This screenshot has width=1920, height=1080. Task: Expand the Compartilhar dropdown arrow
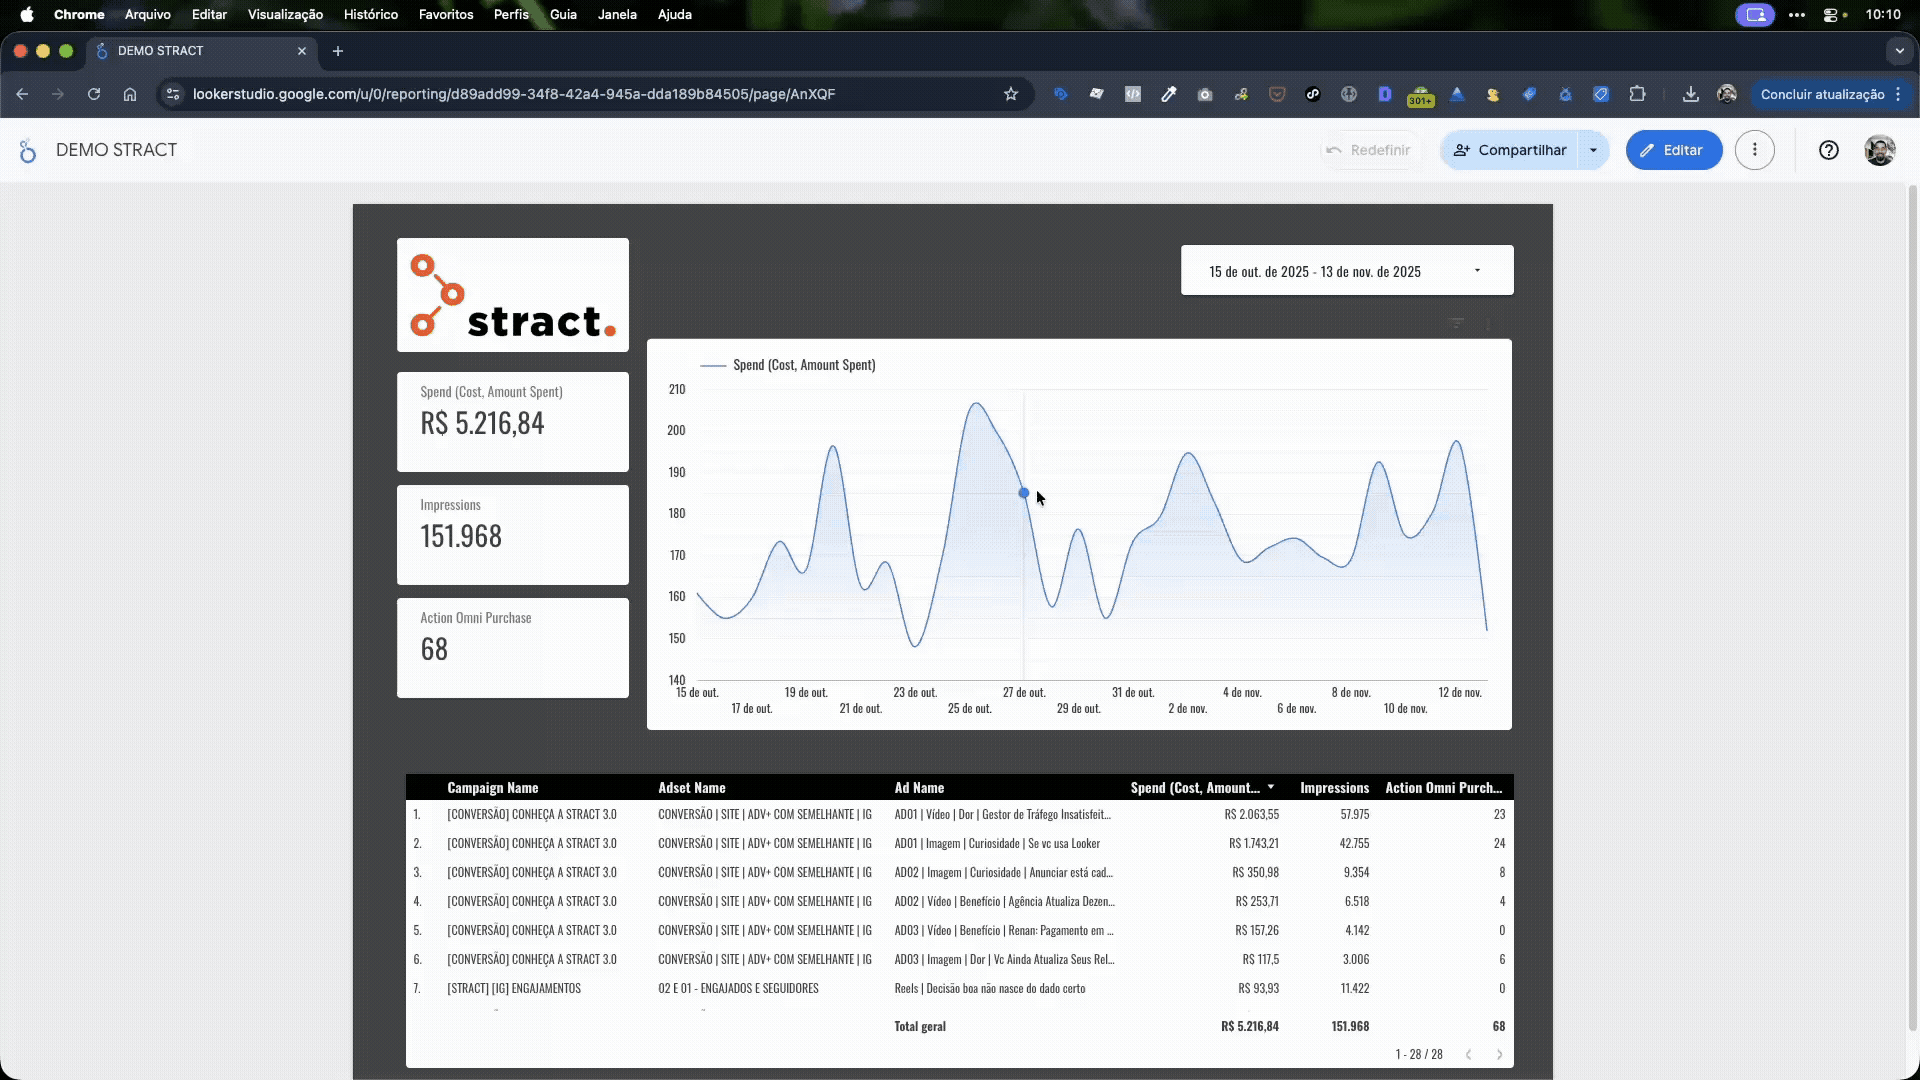coord(1593,150)
